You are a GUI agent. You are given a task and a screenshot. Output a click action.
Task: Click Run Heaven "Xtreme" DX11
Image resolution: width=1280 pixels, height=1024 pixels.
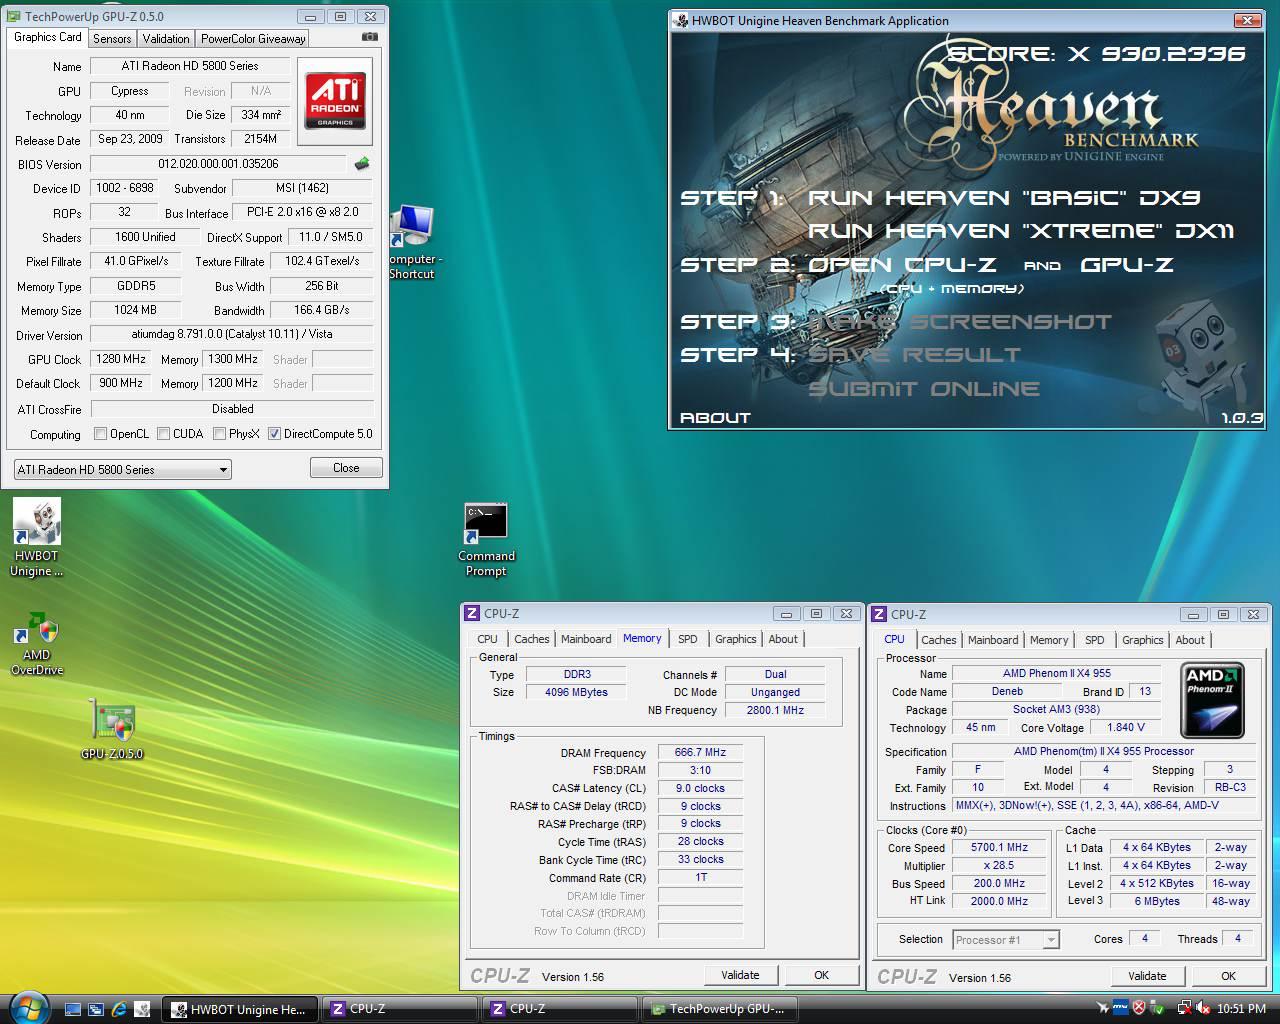pos(1021,231)
